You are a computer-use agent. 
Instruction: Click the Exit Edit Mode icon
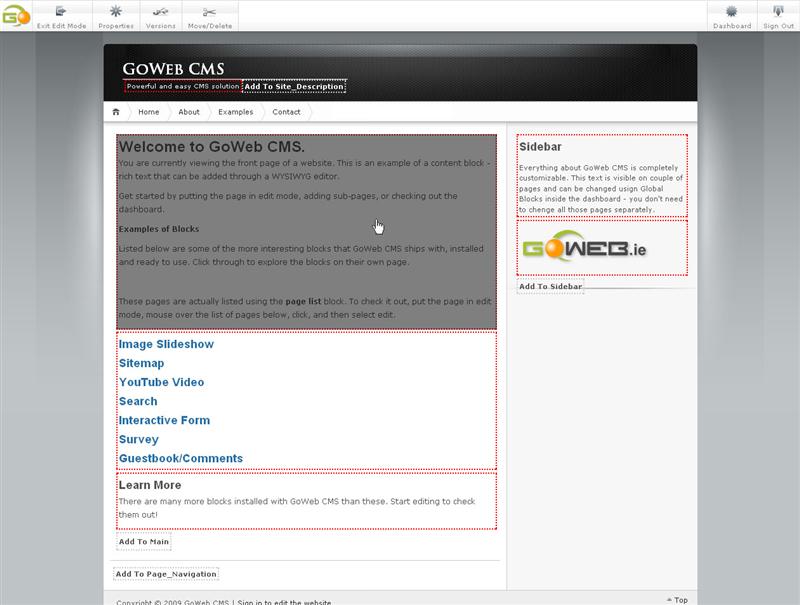(x=61, y=12)
